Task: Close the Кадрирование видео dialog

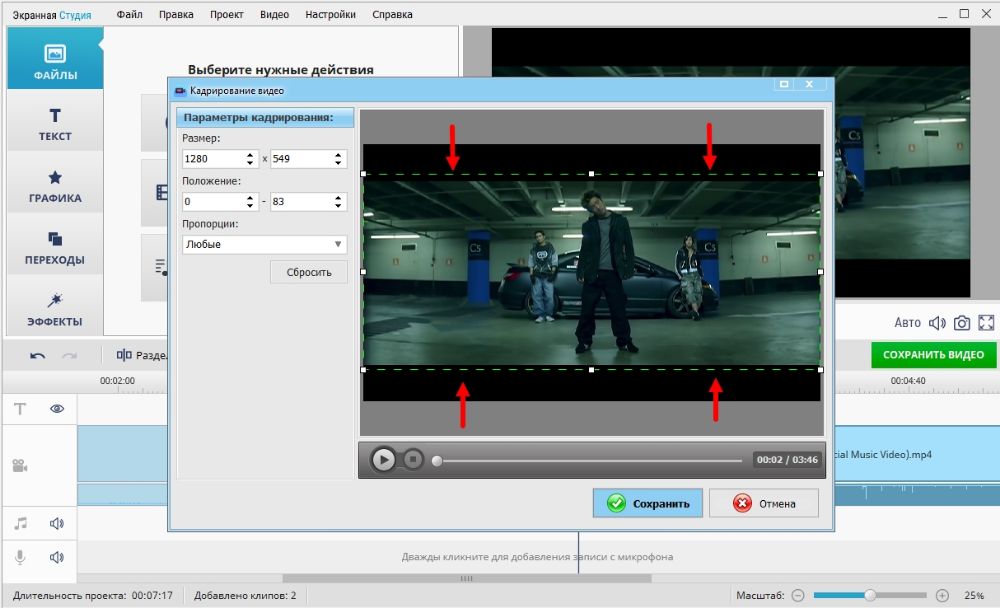Action: [809, 84]
